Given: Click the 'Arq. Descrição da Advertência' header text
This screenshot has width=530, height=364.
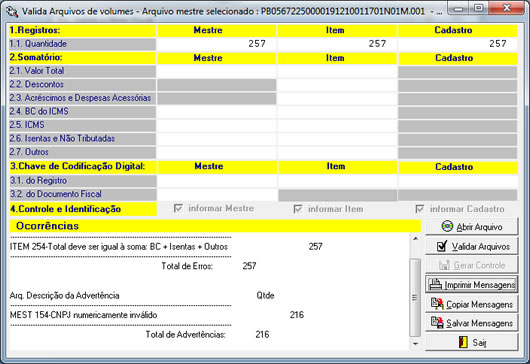Looking at the screenshot, I should pos(65,296).
